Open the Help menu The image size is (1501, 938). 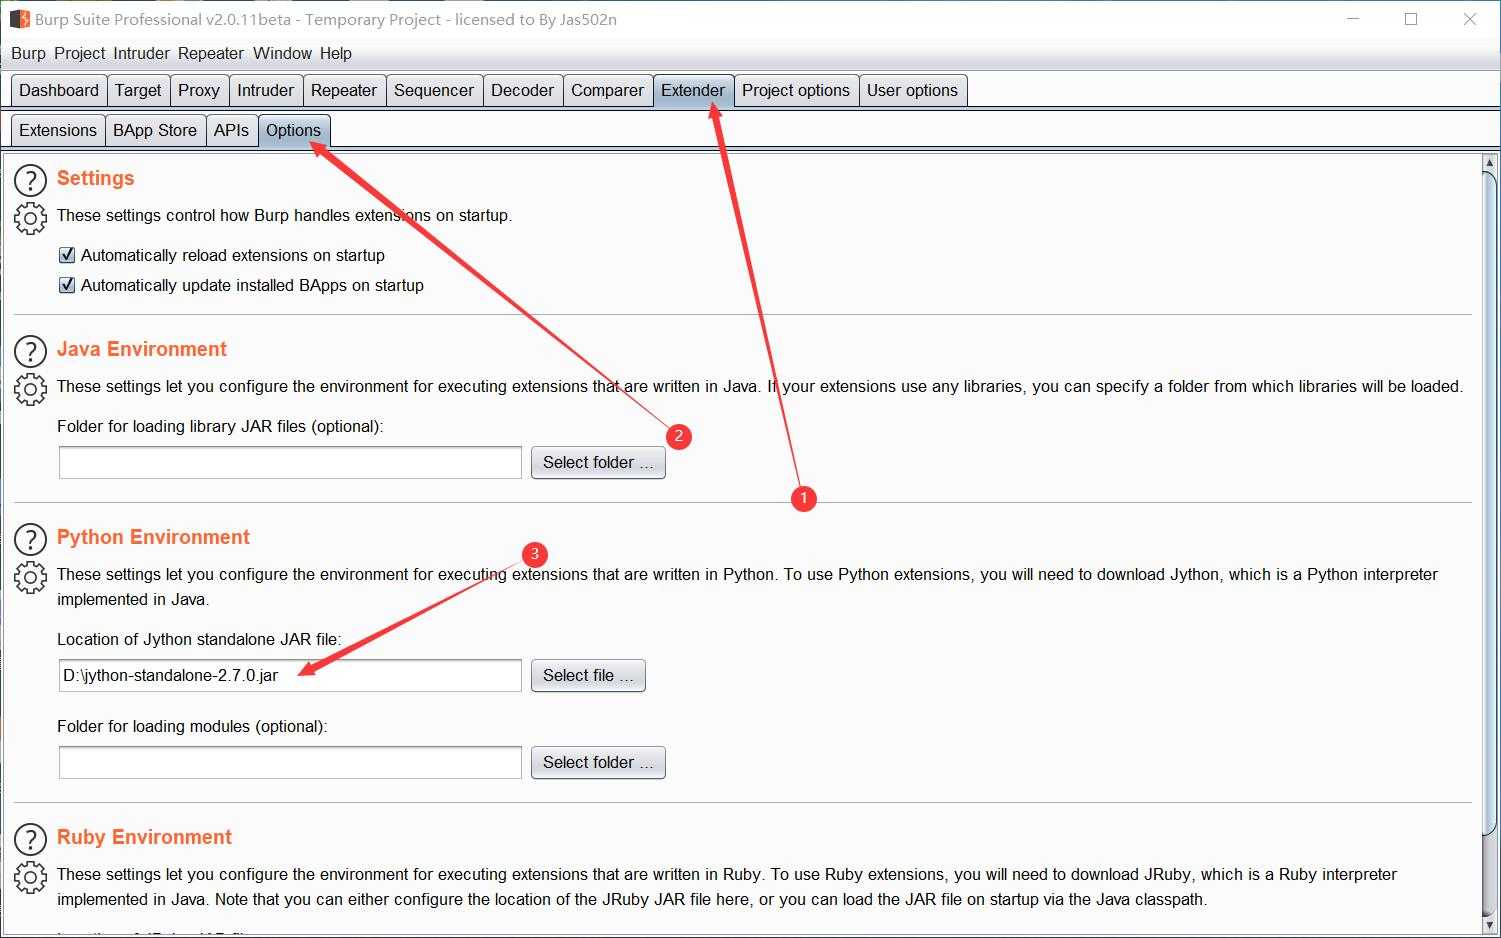(x=336, y=53)
